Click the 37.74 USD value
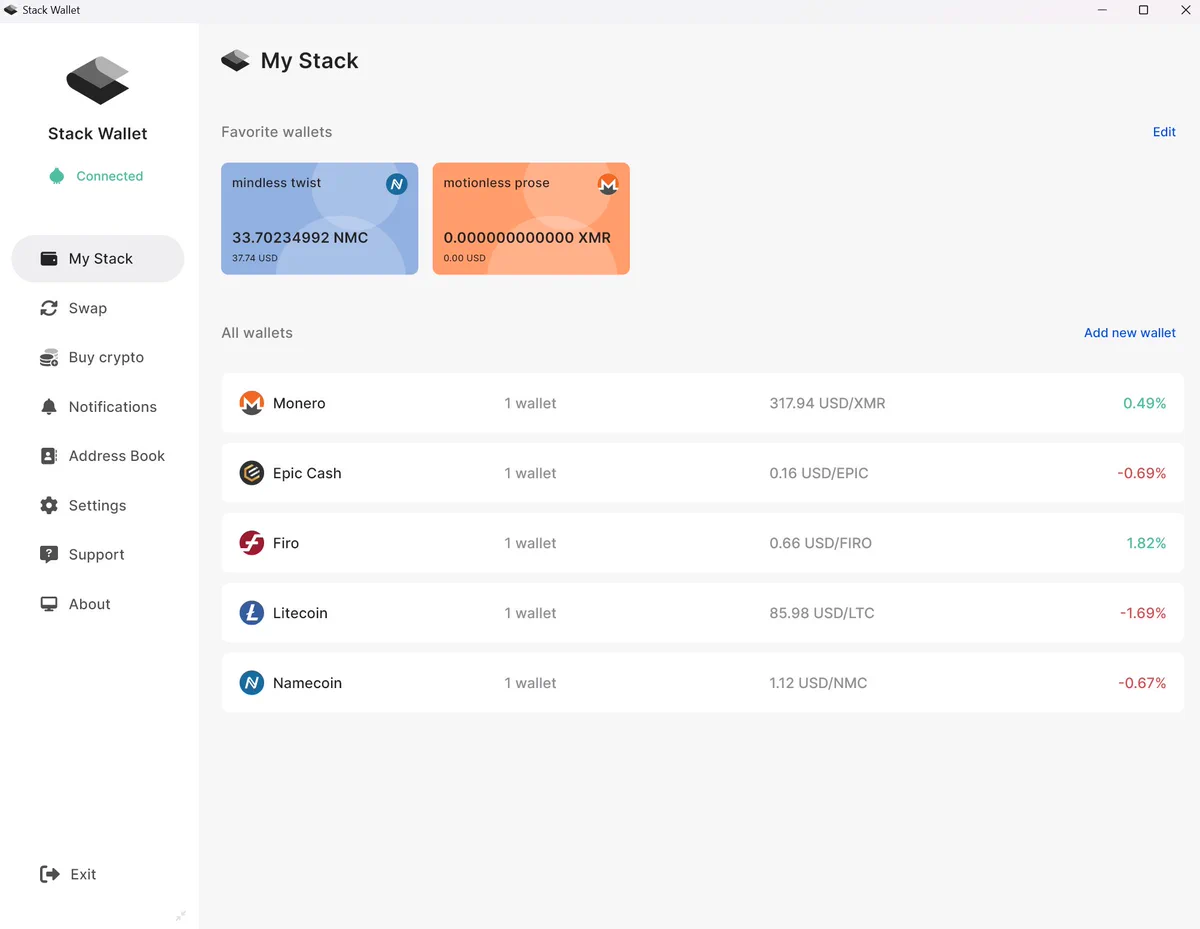 tap(254, 258)
